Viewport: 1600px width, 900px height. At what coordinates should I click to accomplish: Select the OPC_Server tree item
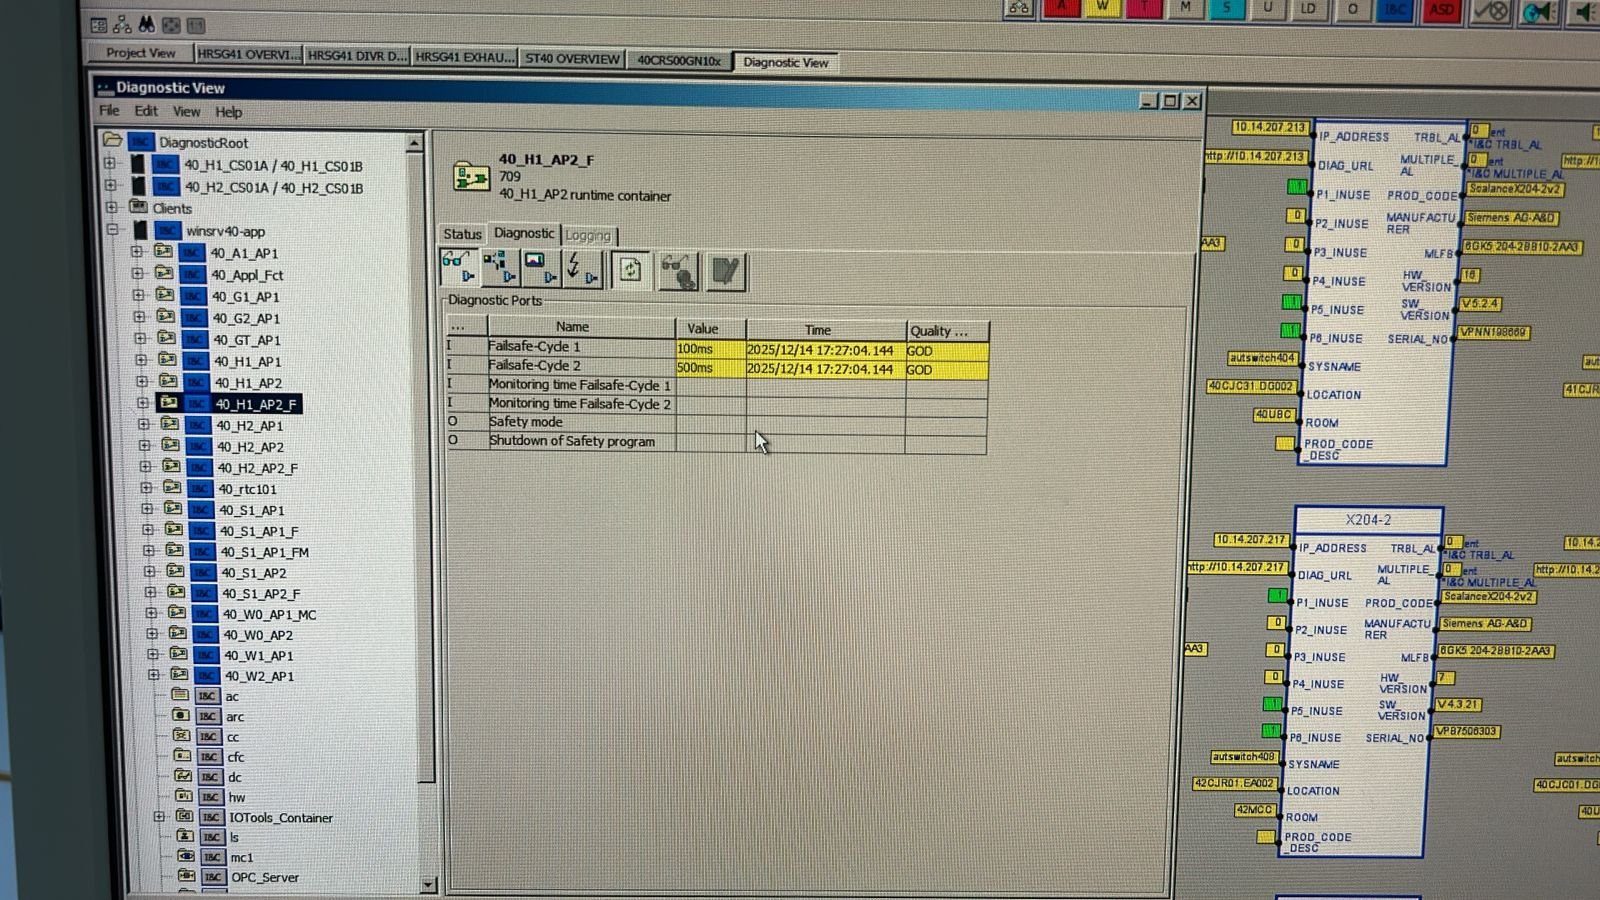click(265, 877)
